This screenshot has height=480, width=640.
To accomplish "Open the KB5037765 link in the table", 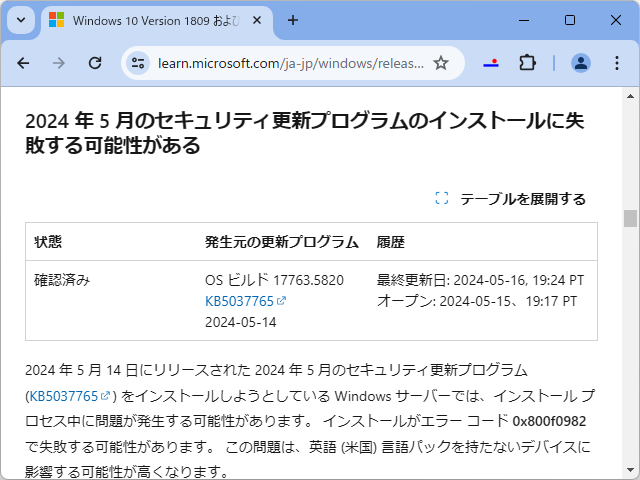I will [x=245, y=301].
